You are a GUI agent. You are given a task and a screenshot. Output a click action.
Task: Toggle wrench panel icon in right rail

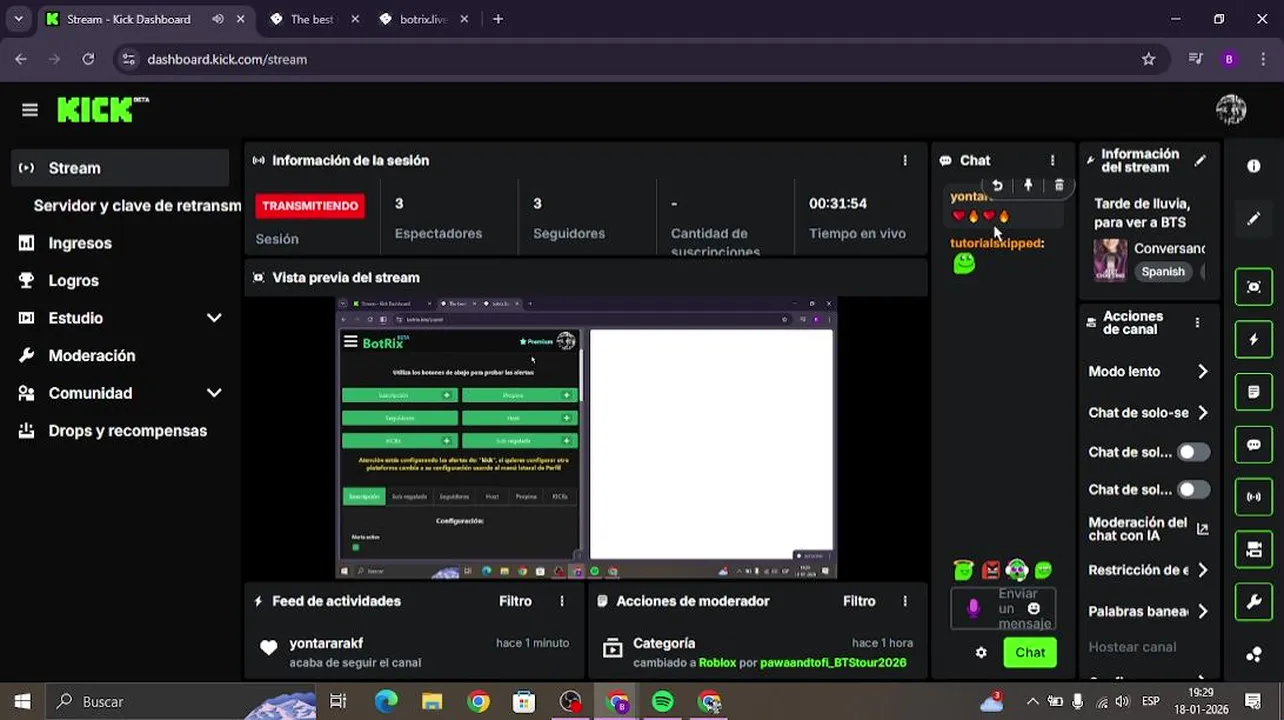(1254, 602)
